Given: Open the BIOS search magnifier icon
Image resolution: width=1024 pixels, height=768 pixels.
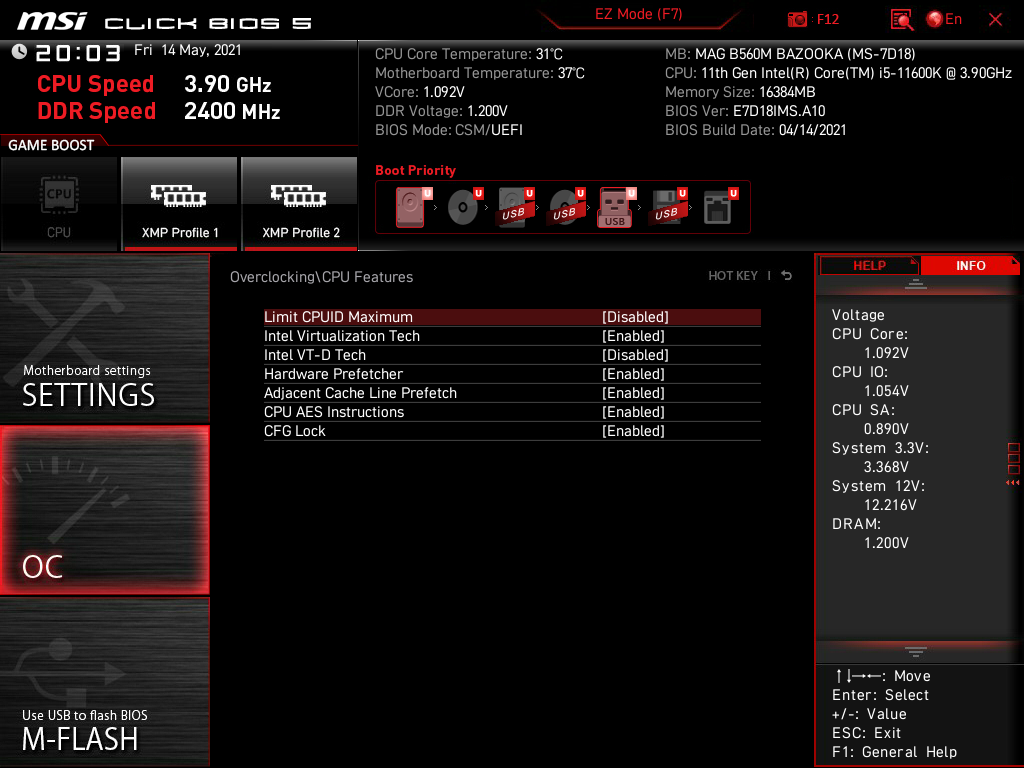Looking at the screenshot, I should coord(901,20).
